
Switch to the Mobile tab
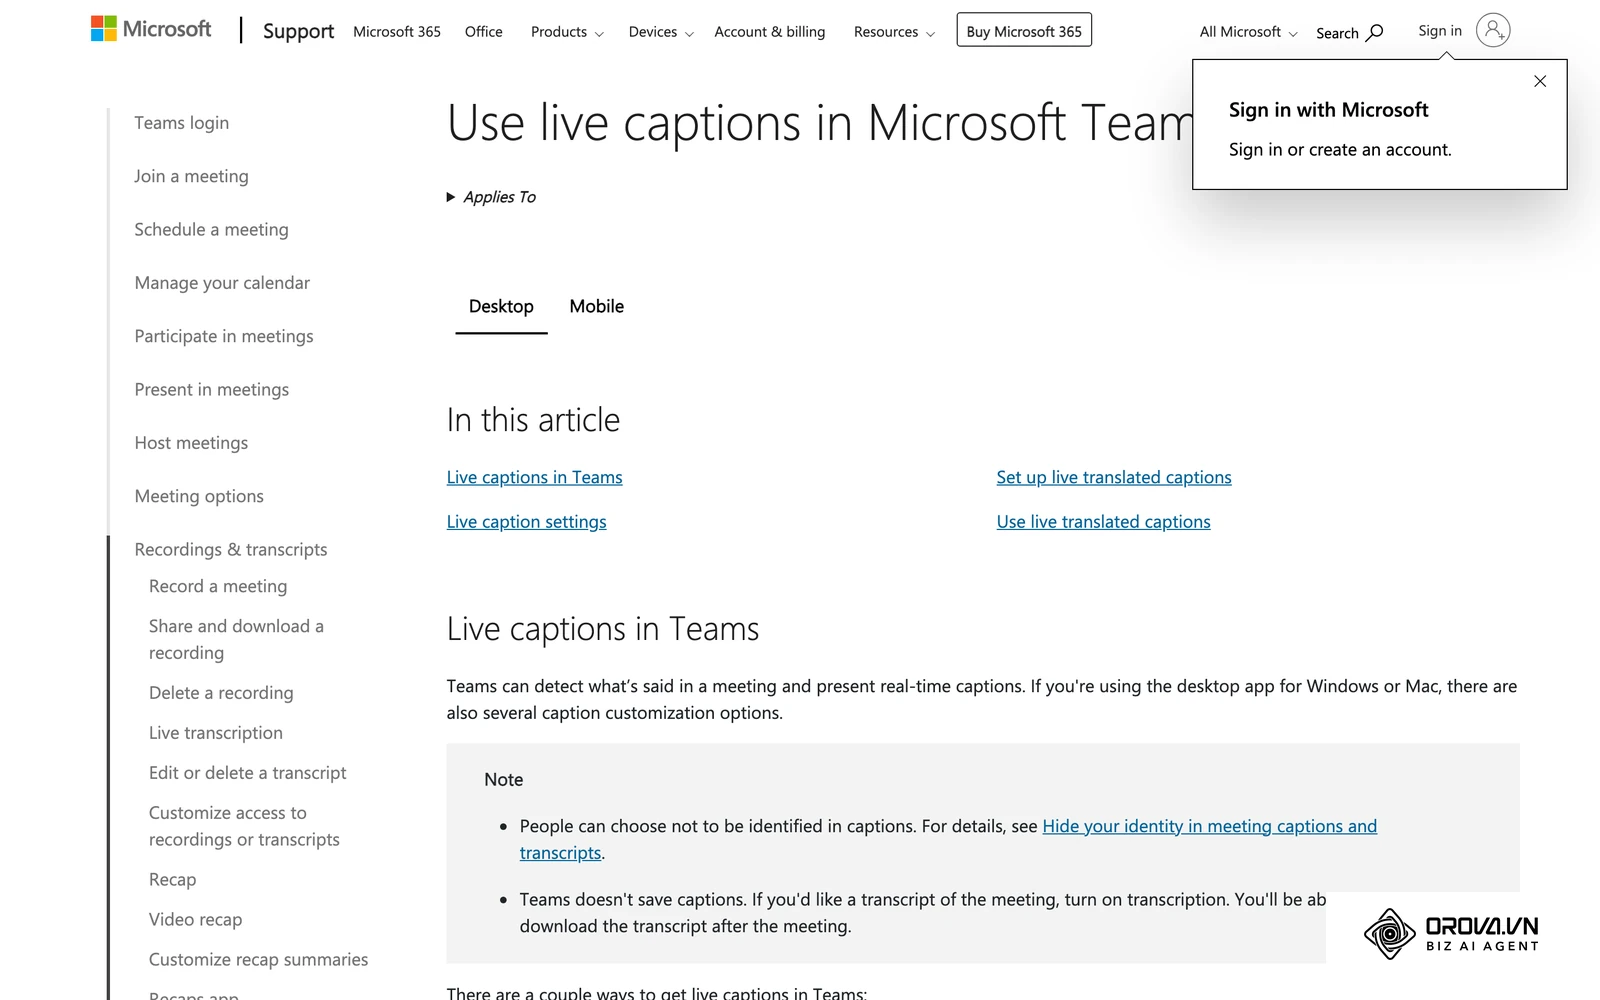point(597,307)
